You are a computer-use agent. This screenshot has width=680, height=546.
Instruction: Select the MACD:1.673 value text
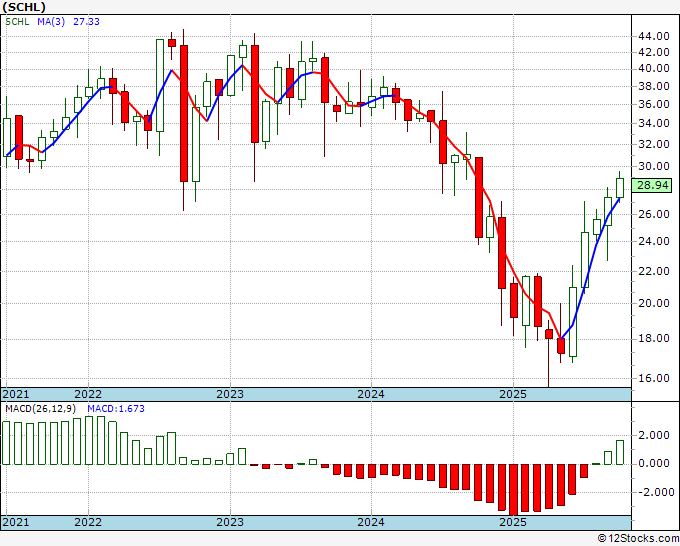(x=116, y=409)
